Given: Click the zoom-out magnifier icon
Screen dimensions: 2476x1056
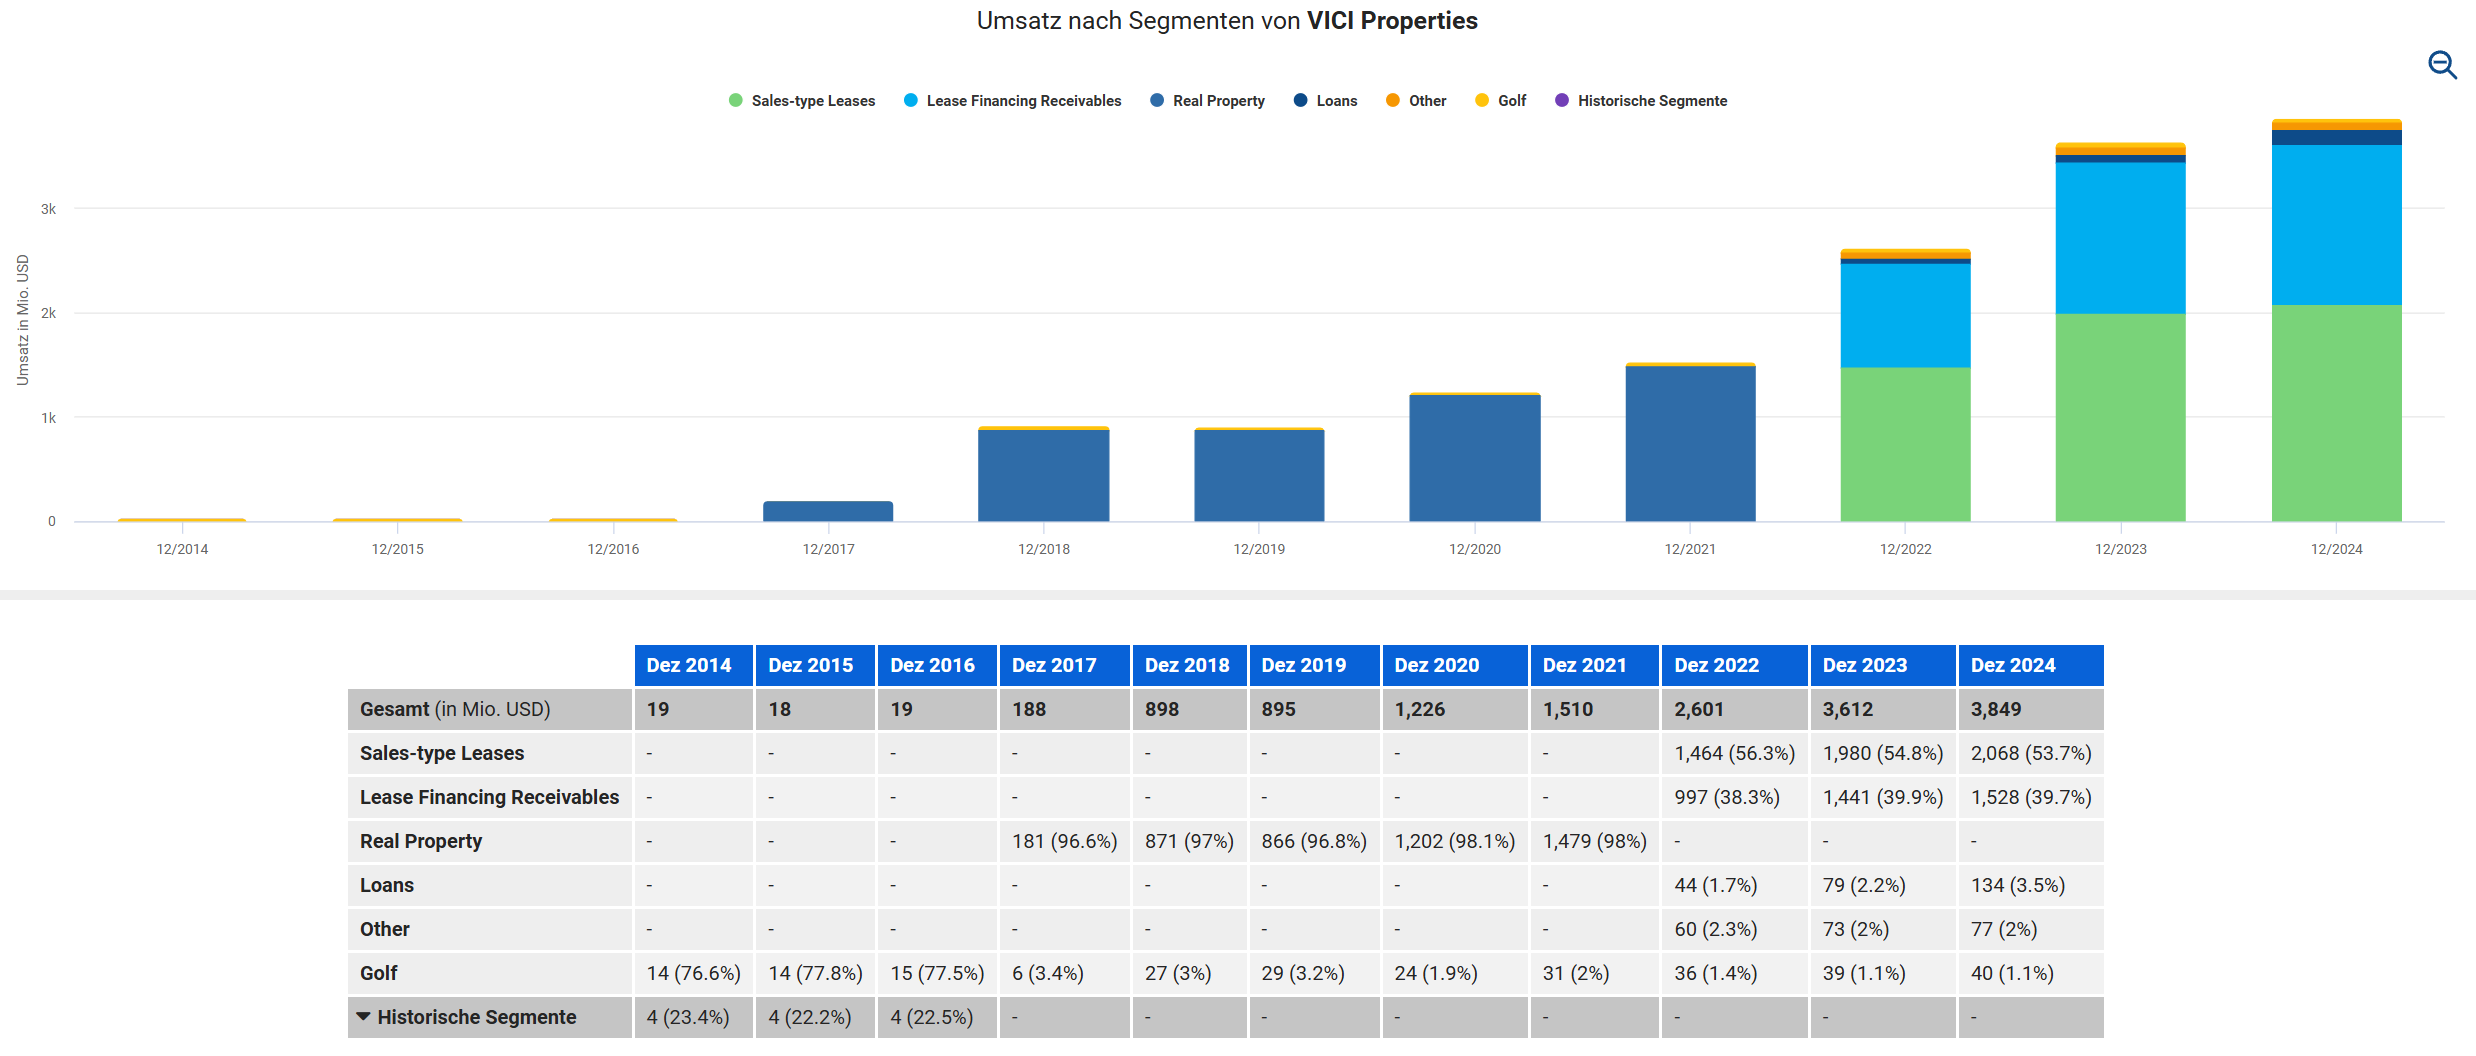Looking at the screenshot, I should (x=2441, y=66).
